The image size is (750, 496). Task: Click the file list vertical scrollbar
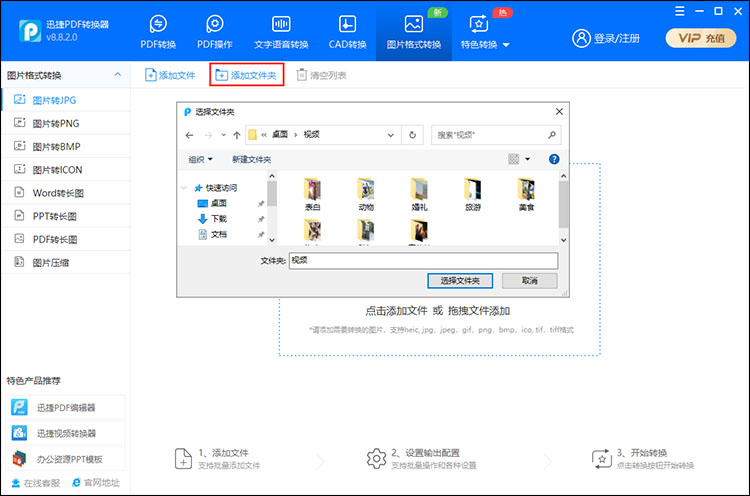point(563,204)
